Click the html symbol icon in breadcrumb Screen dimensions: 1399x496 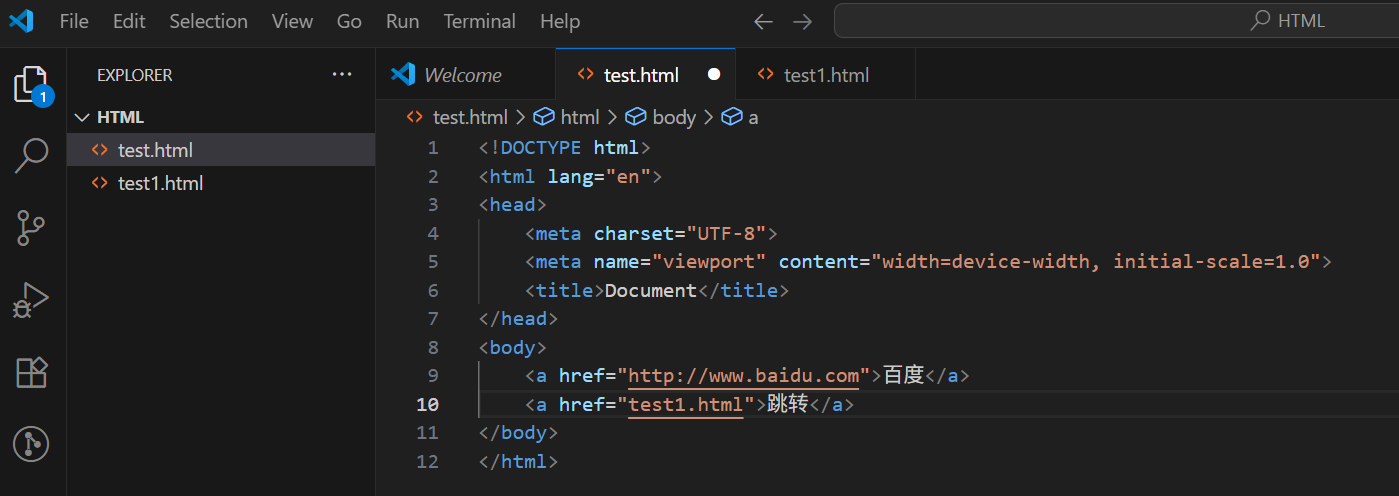click(544, 117)
